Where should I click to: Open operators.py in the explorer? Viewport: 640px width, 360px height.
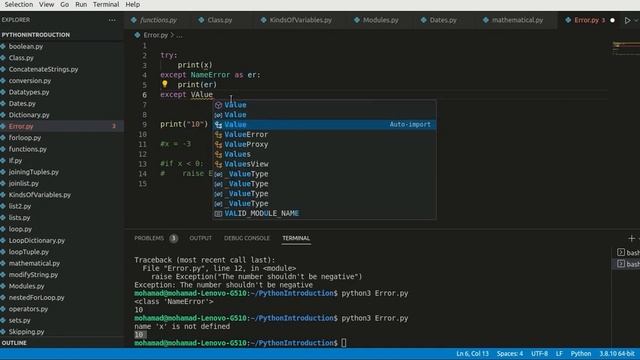coord(28,309)
